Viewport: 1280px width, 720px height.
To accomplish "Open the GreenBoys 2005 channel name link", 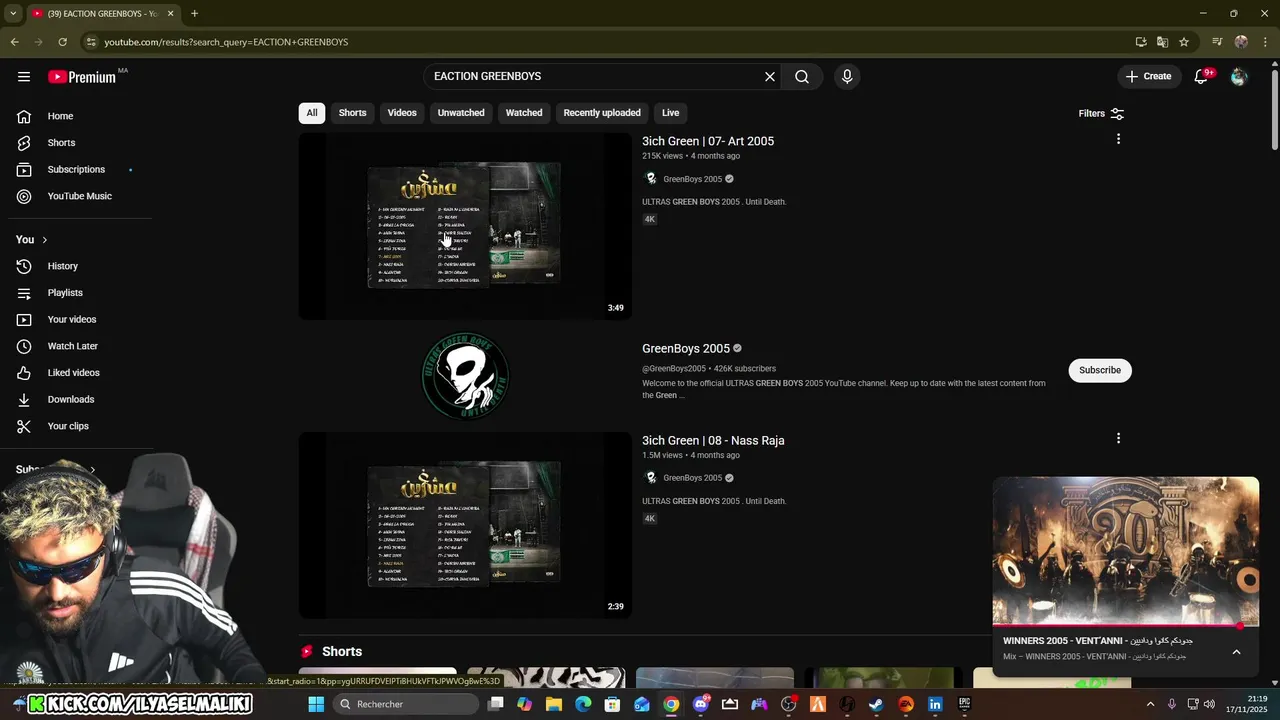I will point(686,348).
